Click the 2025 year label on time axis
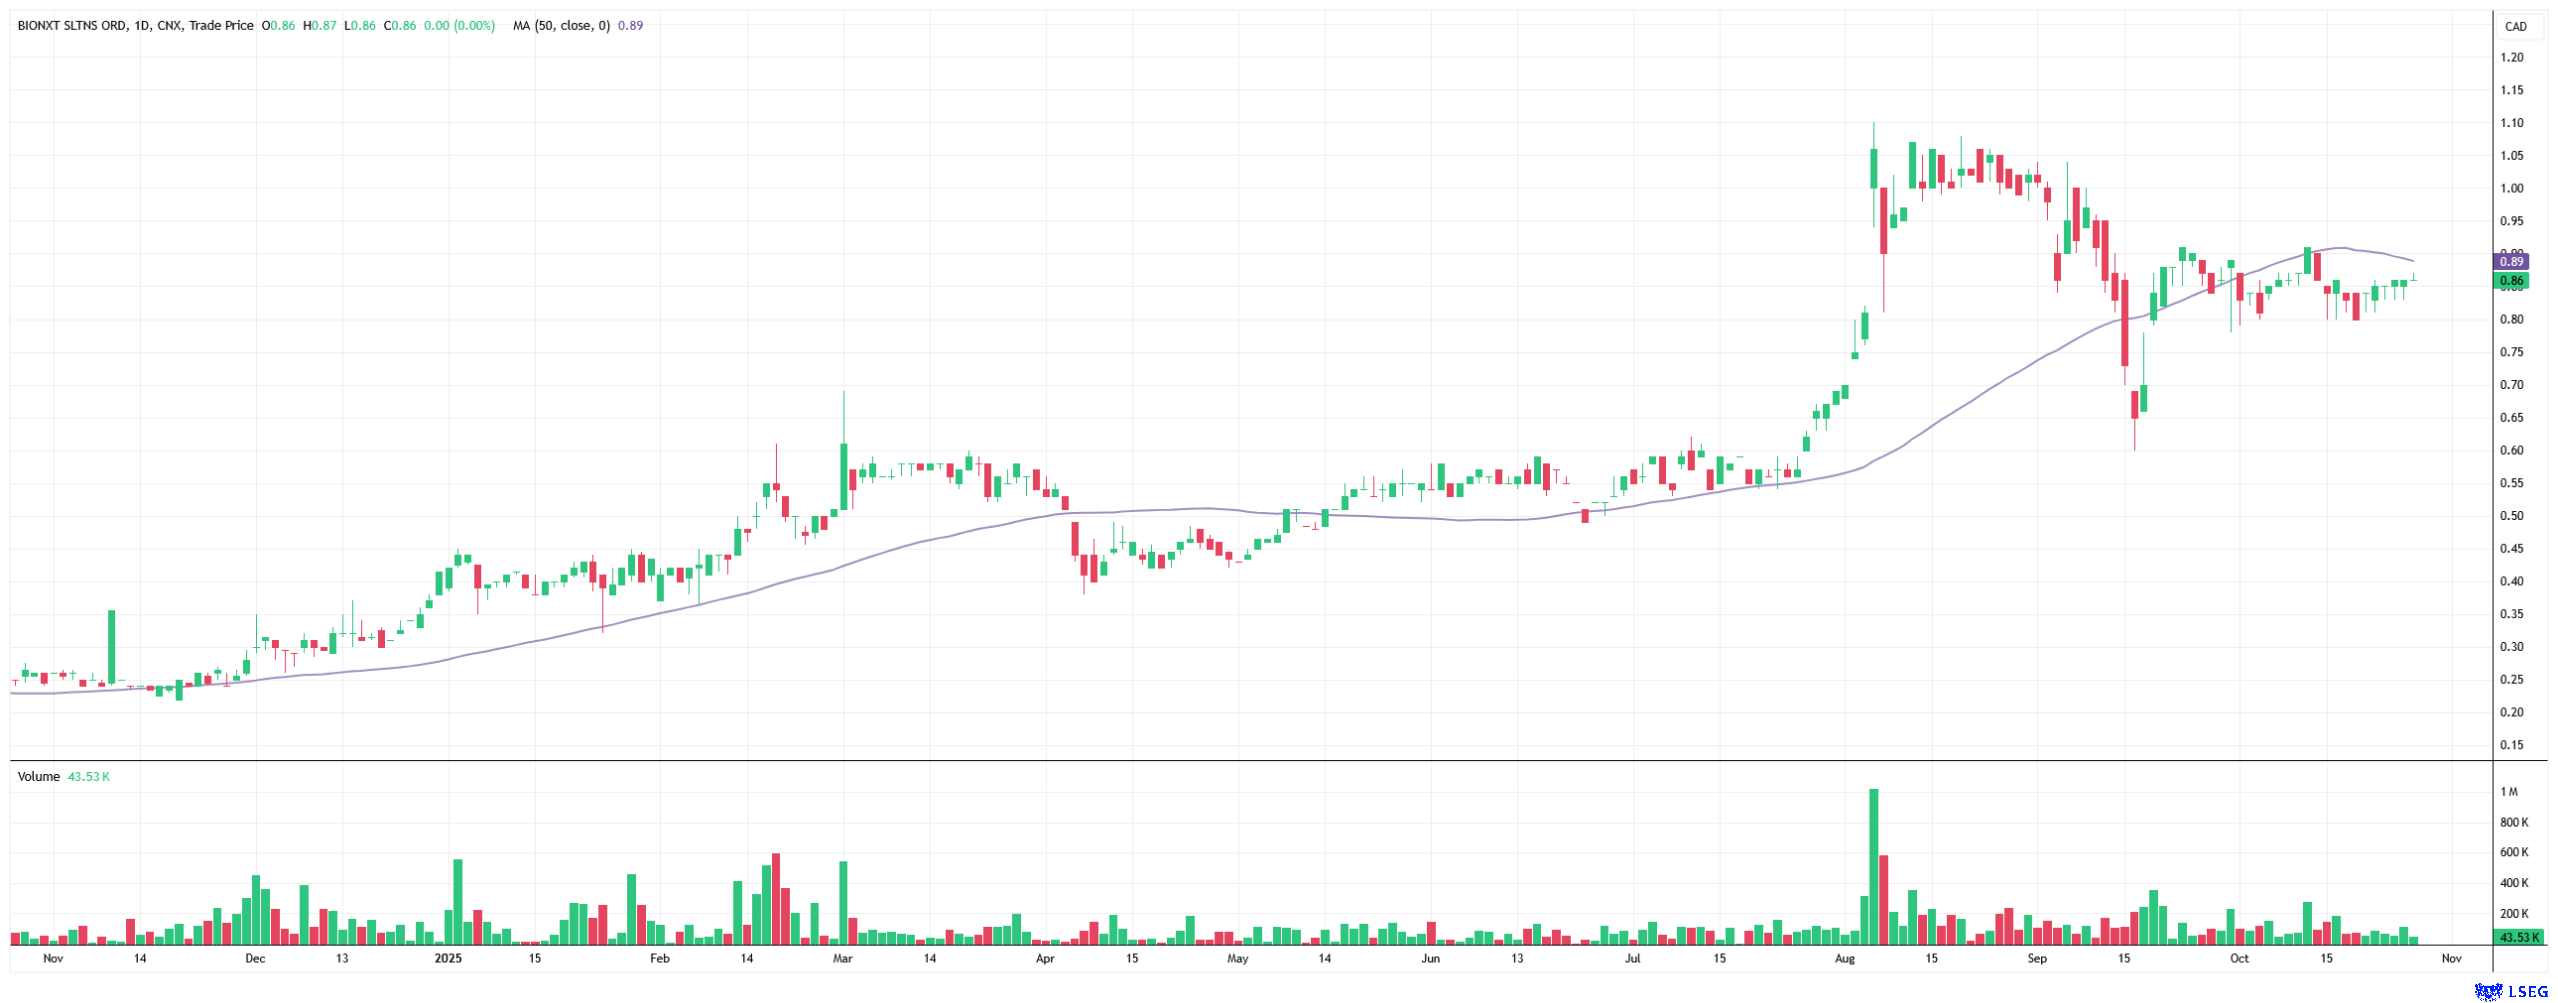Viewport: 2558px width, 1003px height. 448,959
